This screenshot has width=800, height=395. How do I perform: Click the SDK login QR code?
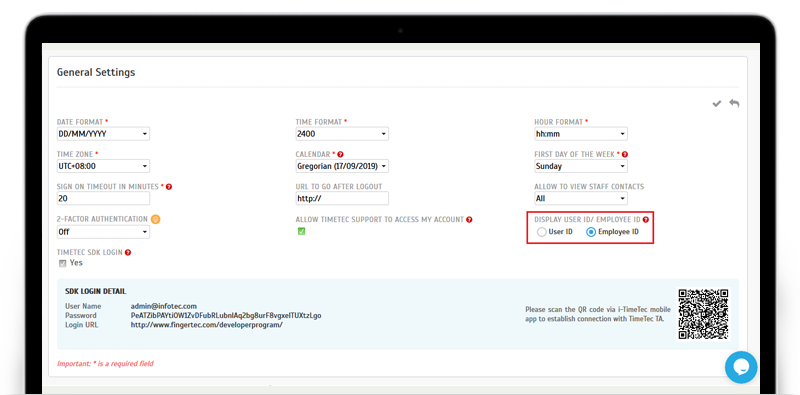click(704, 314)
